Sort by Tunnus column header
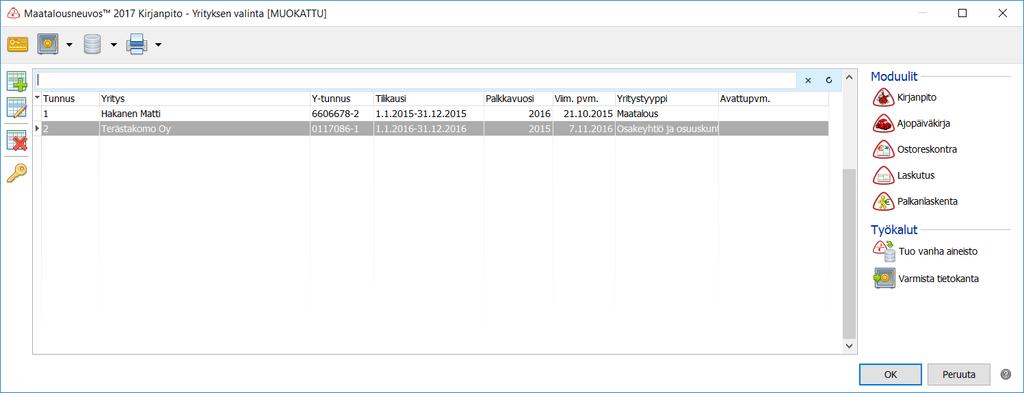The image size is (1024, 393). pyautogui.click(x=70, y=99)
